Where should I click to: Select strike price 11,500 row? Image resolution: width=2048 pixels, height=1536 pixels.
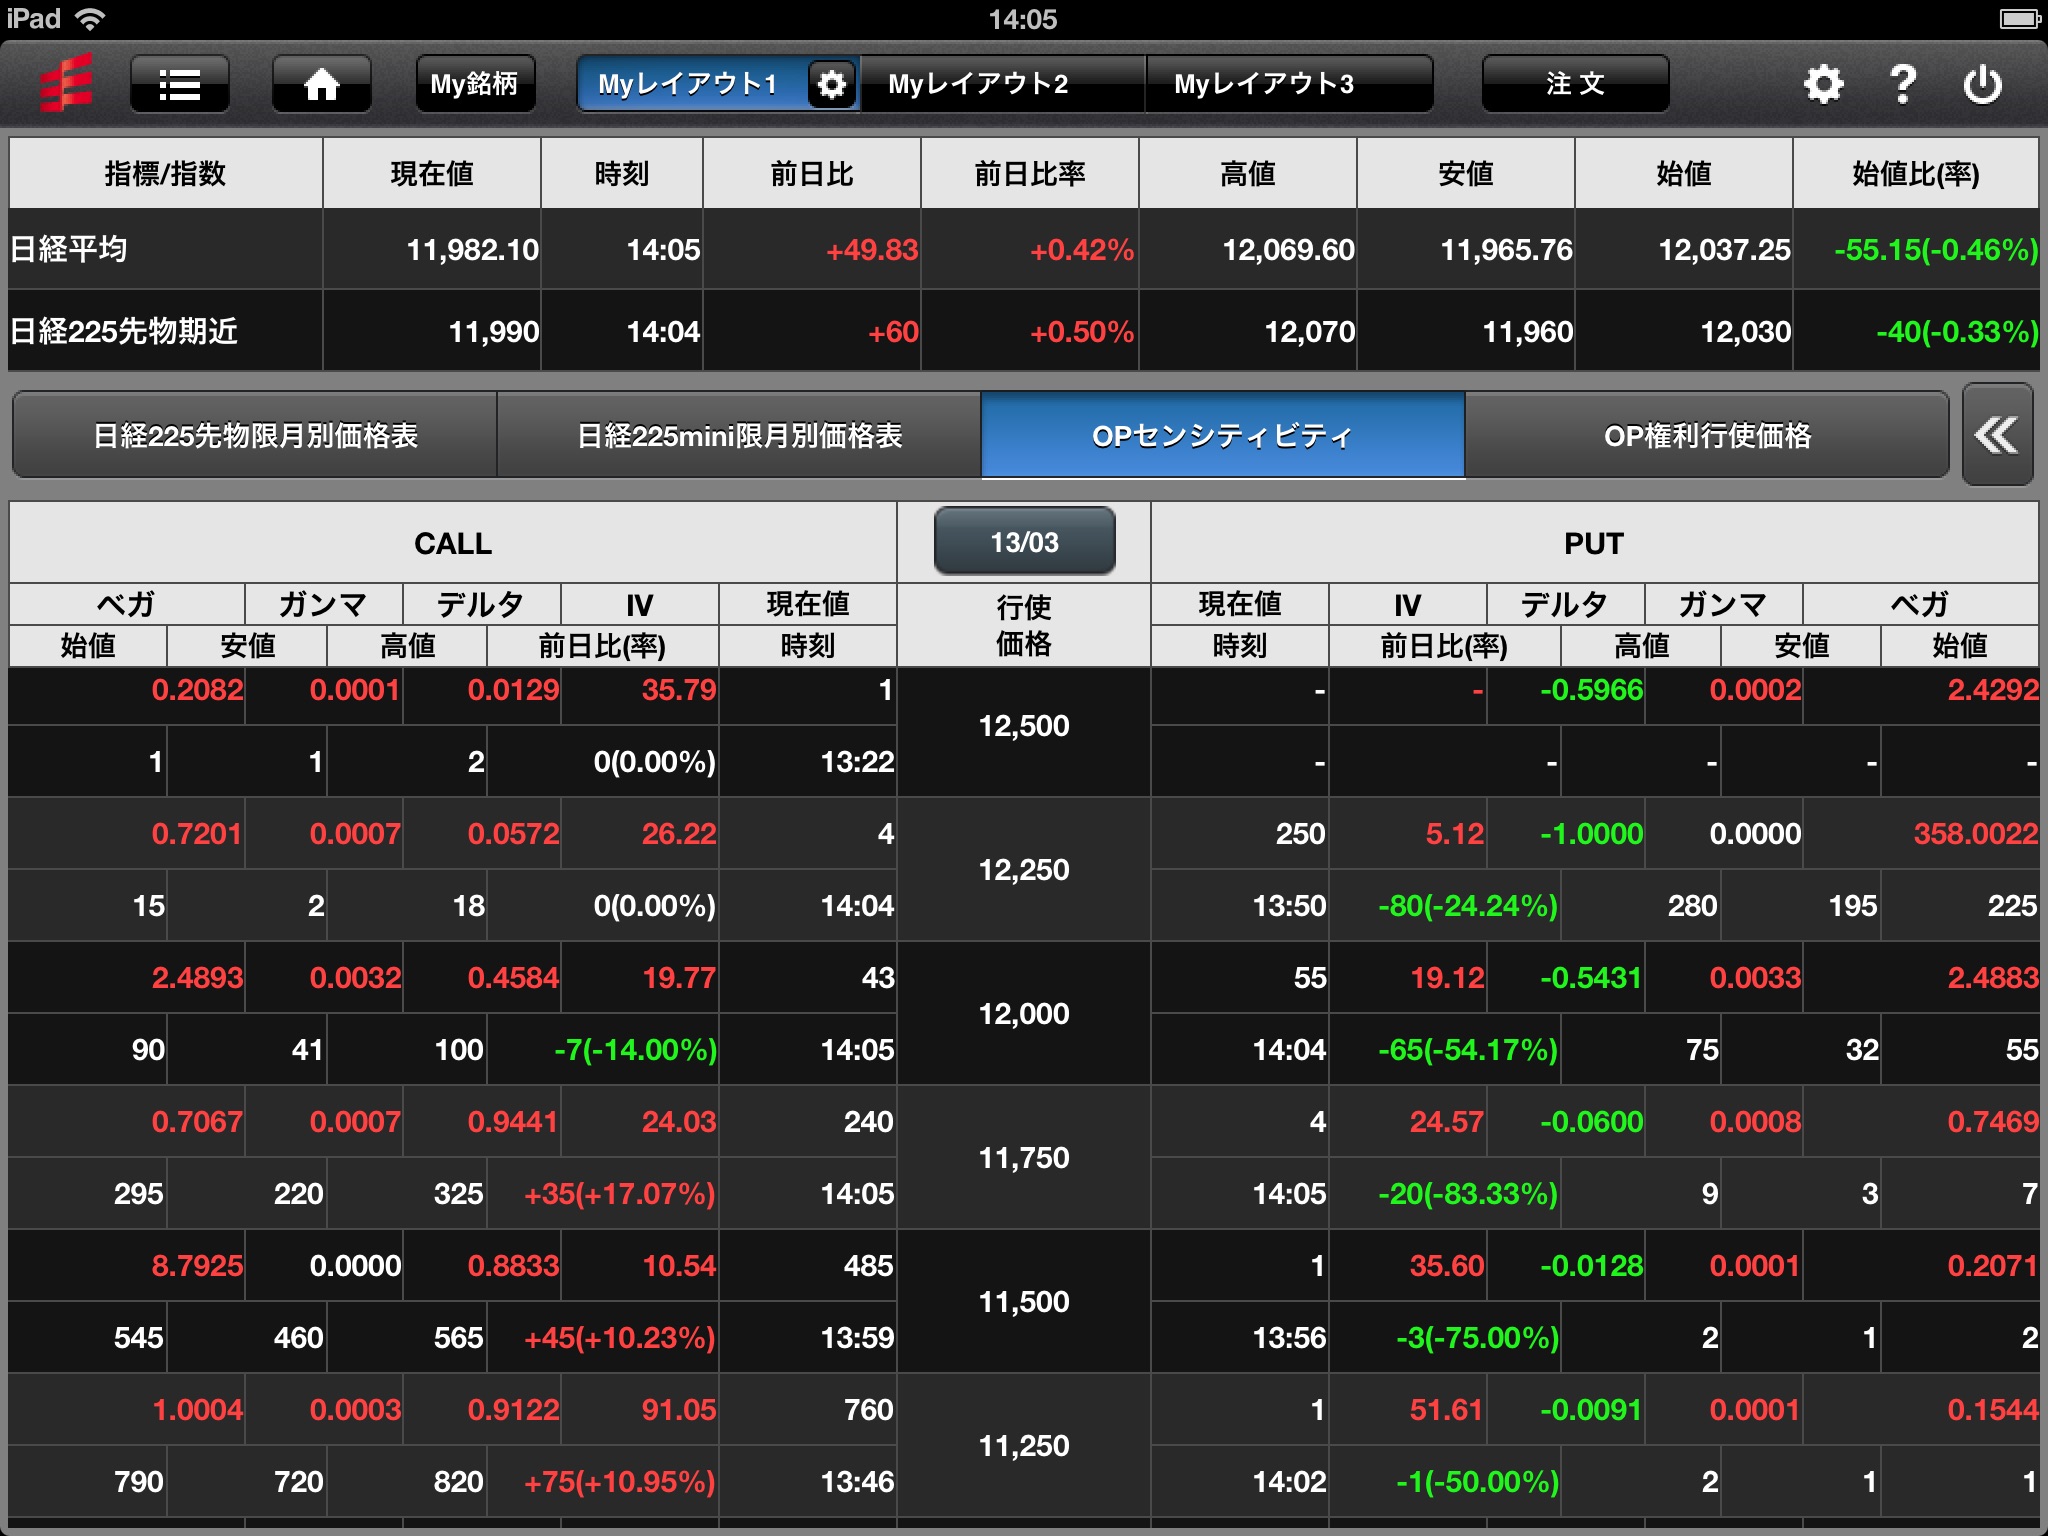click(1024, 1302)
